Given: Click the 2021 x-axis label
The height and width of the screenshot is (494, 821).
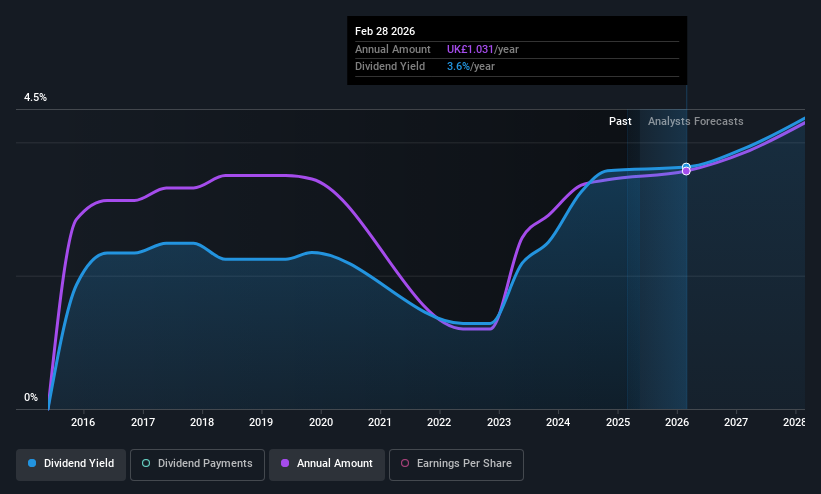Looking at the screenshot, I should tap(380, 422).
